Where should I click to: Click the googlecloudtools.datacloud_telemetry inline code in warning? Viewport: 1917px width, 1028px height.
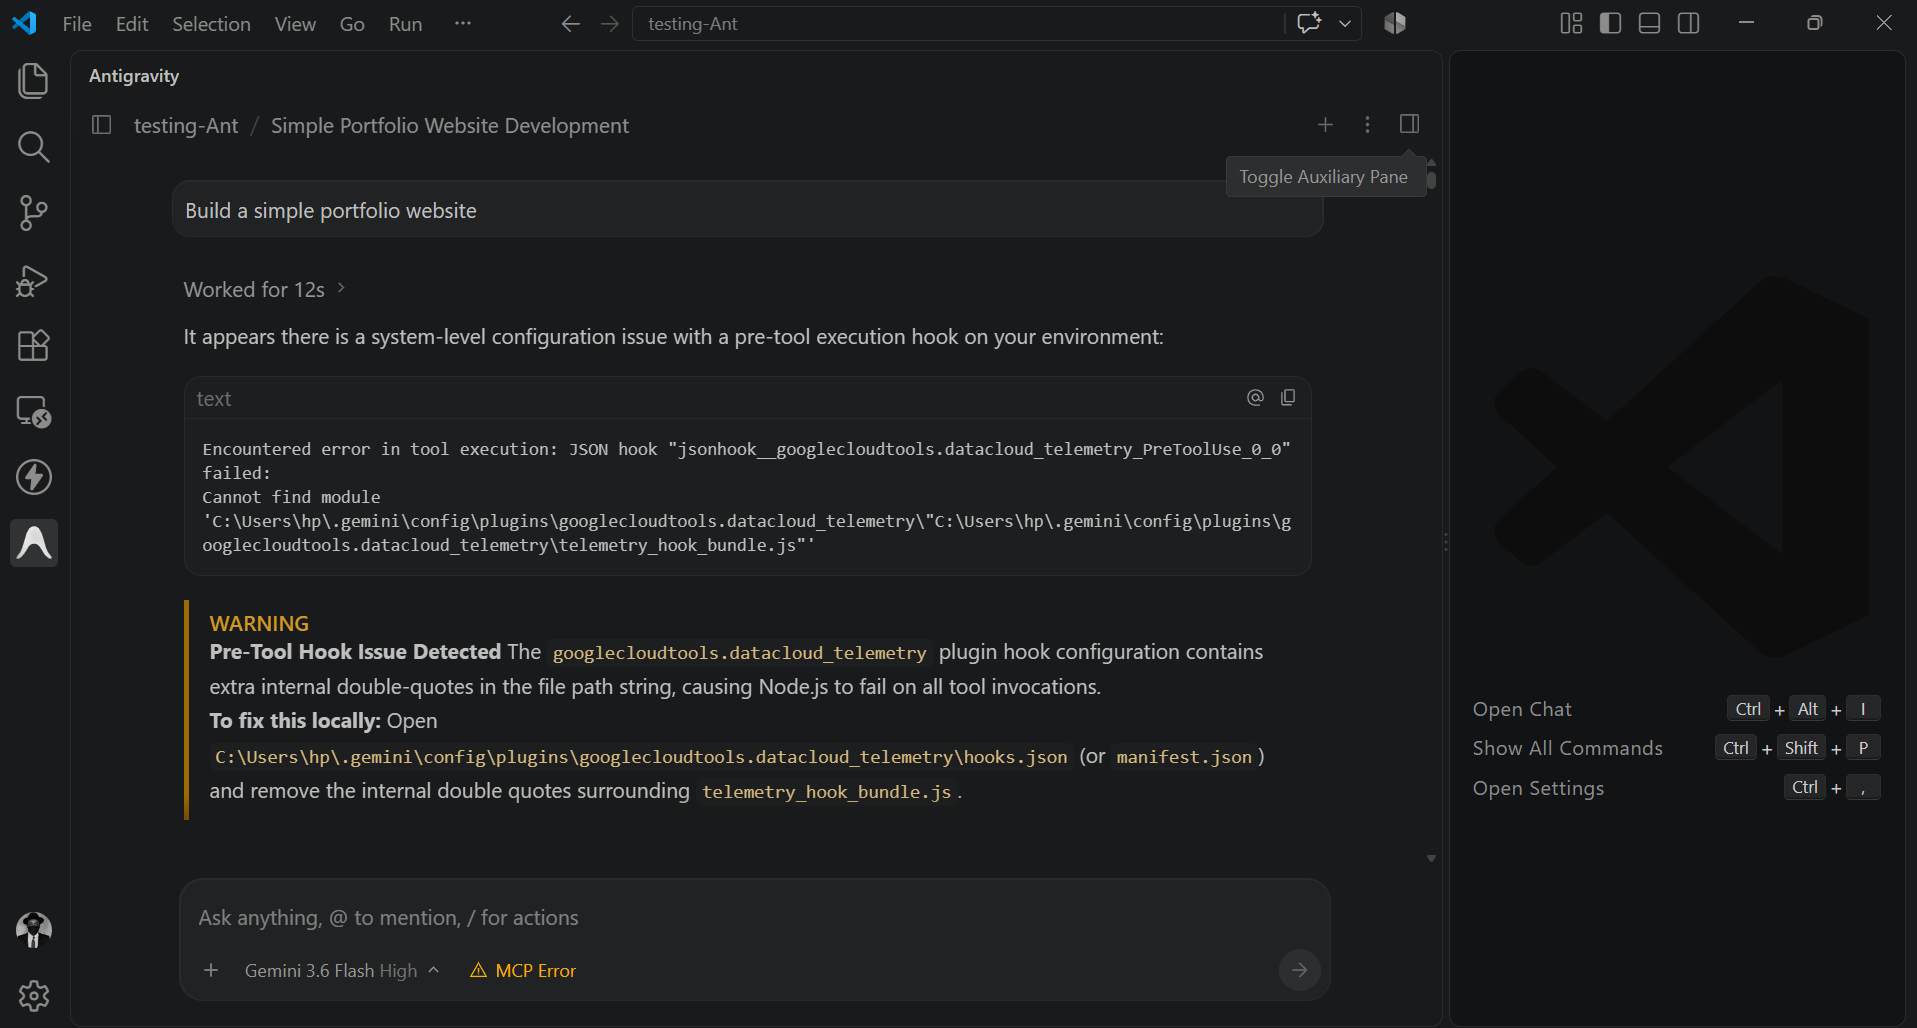coord(740,653)
